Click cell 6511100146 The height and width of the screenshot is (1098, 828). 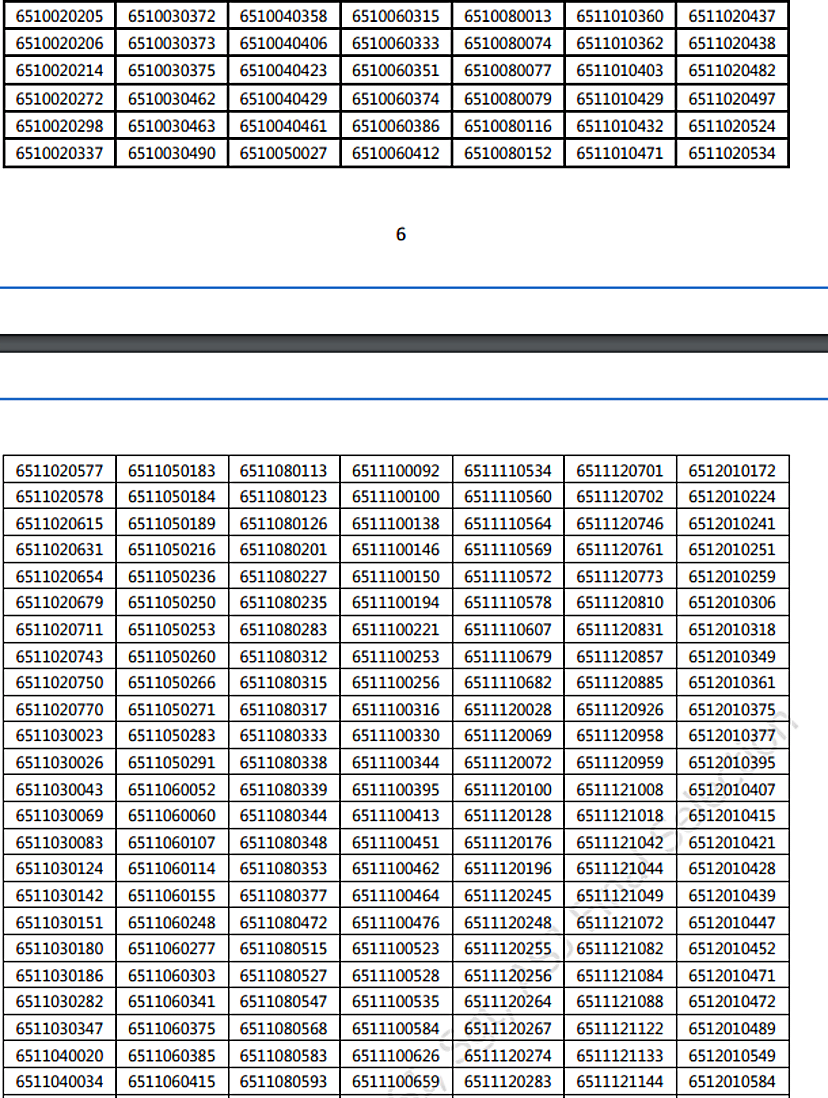click(x=396, y=550)
